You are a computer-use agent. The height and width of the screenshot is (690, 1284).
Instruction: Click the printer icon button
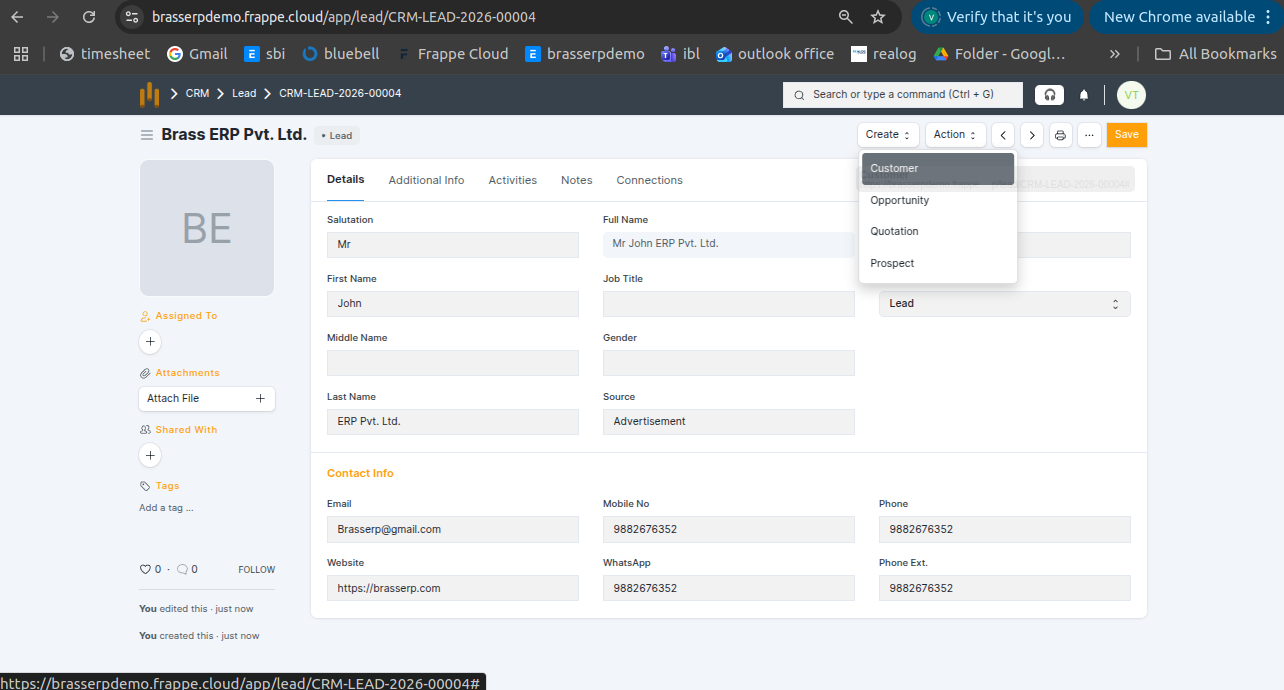(x=1060, y=135)
